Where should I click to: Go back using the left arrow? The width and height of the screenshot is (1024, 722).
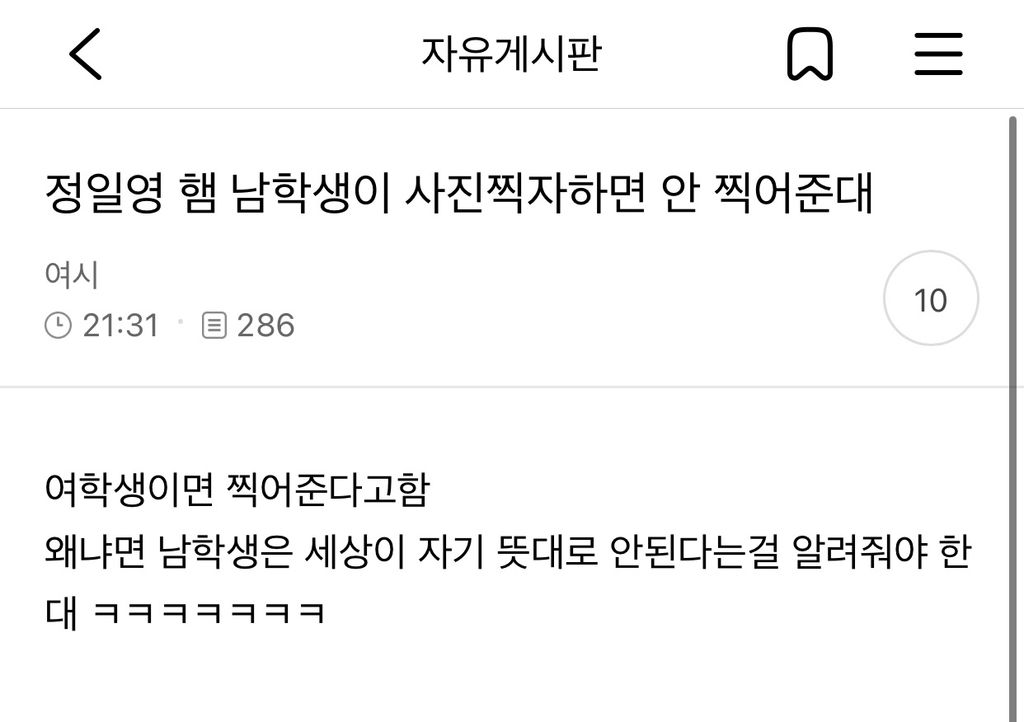86,54
